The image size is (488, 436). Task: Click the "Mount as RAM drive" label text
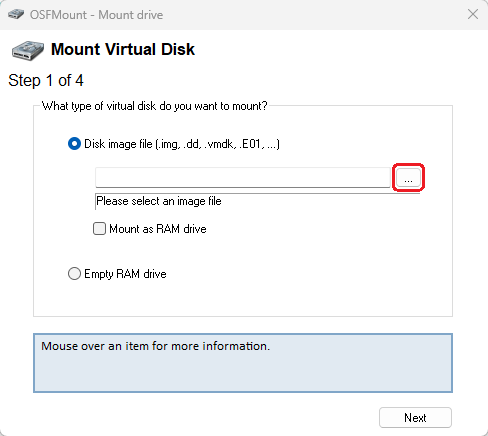click(158, 229)
